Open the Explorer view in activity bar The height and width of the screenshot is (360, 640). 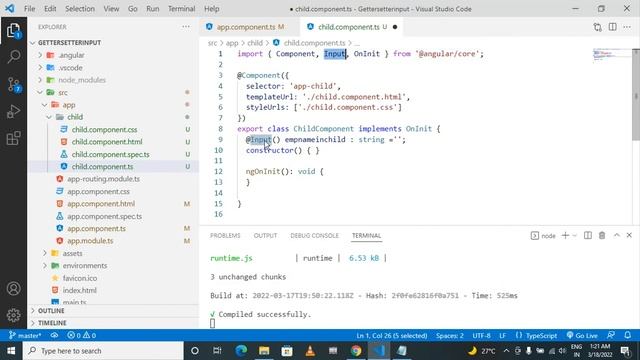13,31
